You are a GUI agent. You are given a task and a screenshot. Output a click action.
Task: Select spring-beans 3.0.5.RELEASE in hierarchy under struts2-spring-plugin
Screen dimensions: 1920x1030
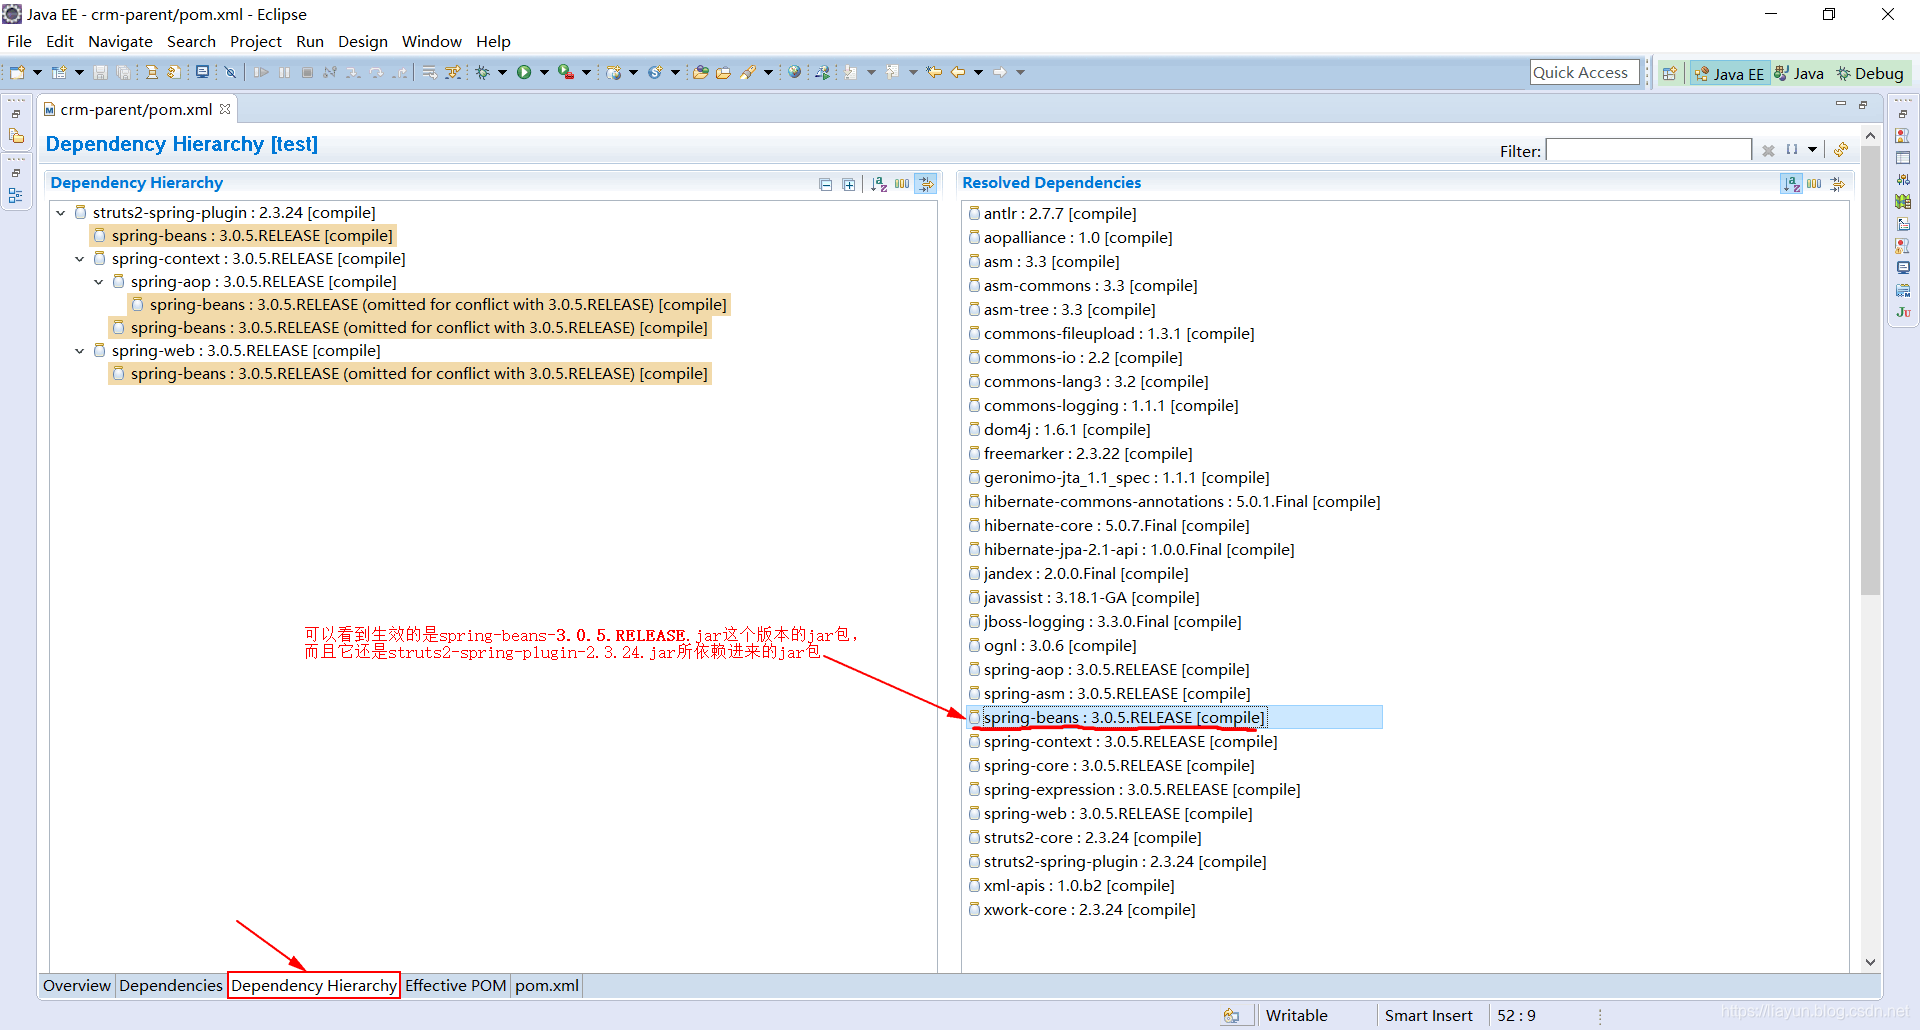243,236
